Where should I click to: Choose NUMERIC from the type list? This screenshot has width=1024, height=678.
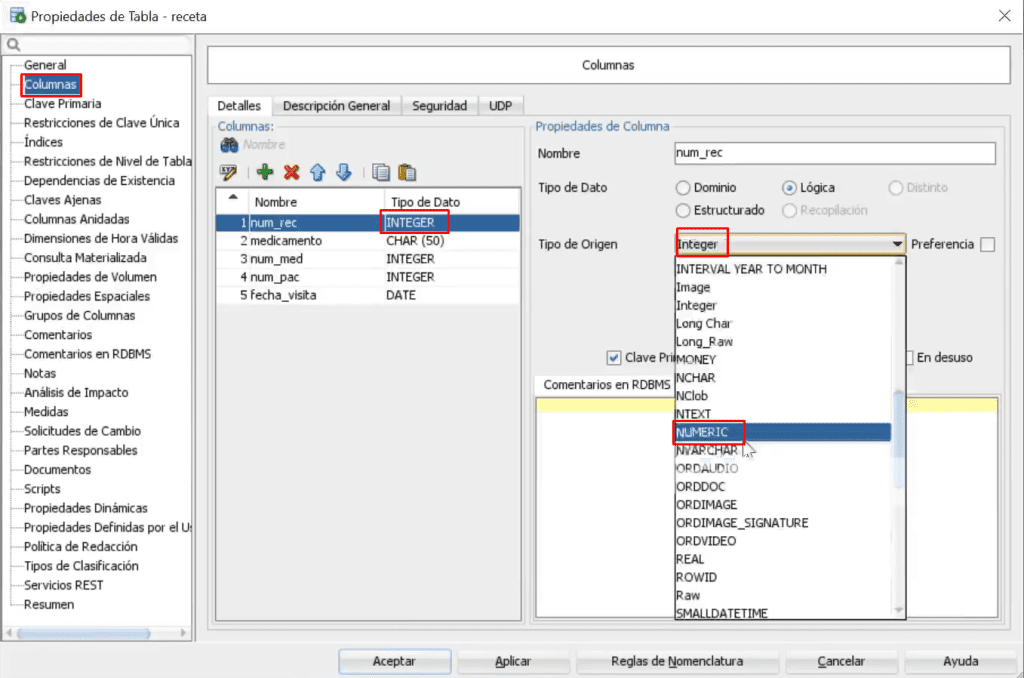point(782,432)
